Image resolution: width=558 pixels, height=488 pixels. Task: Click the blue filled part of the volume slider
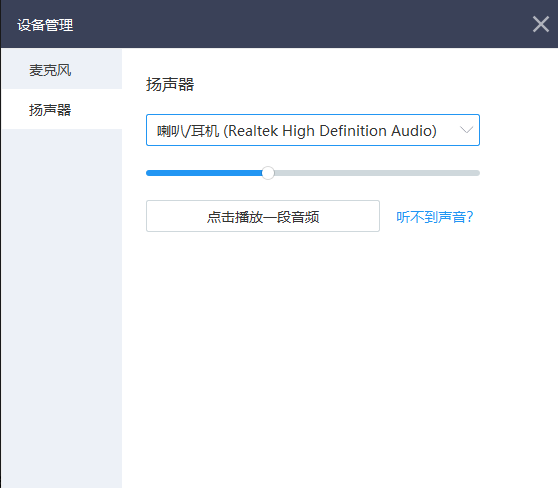204,173
